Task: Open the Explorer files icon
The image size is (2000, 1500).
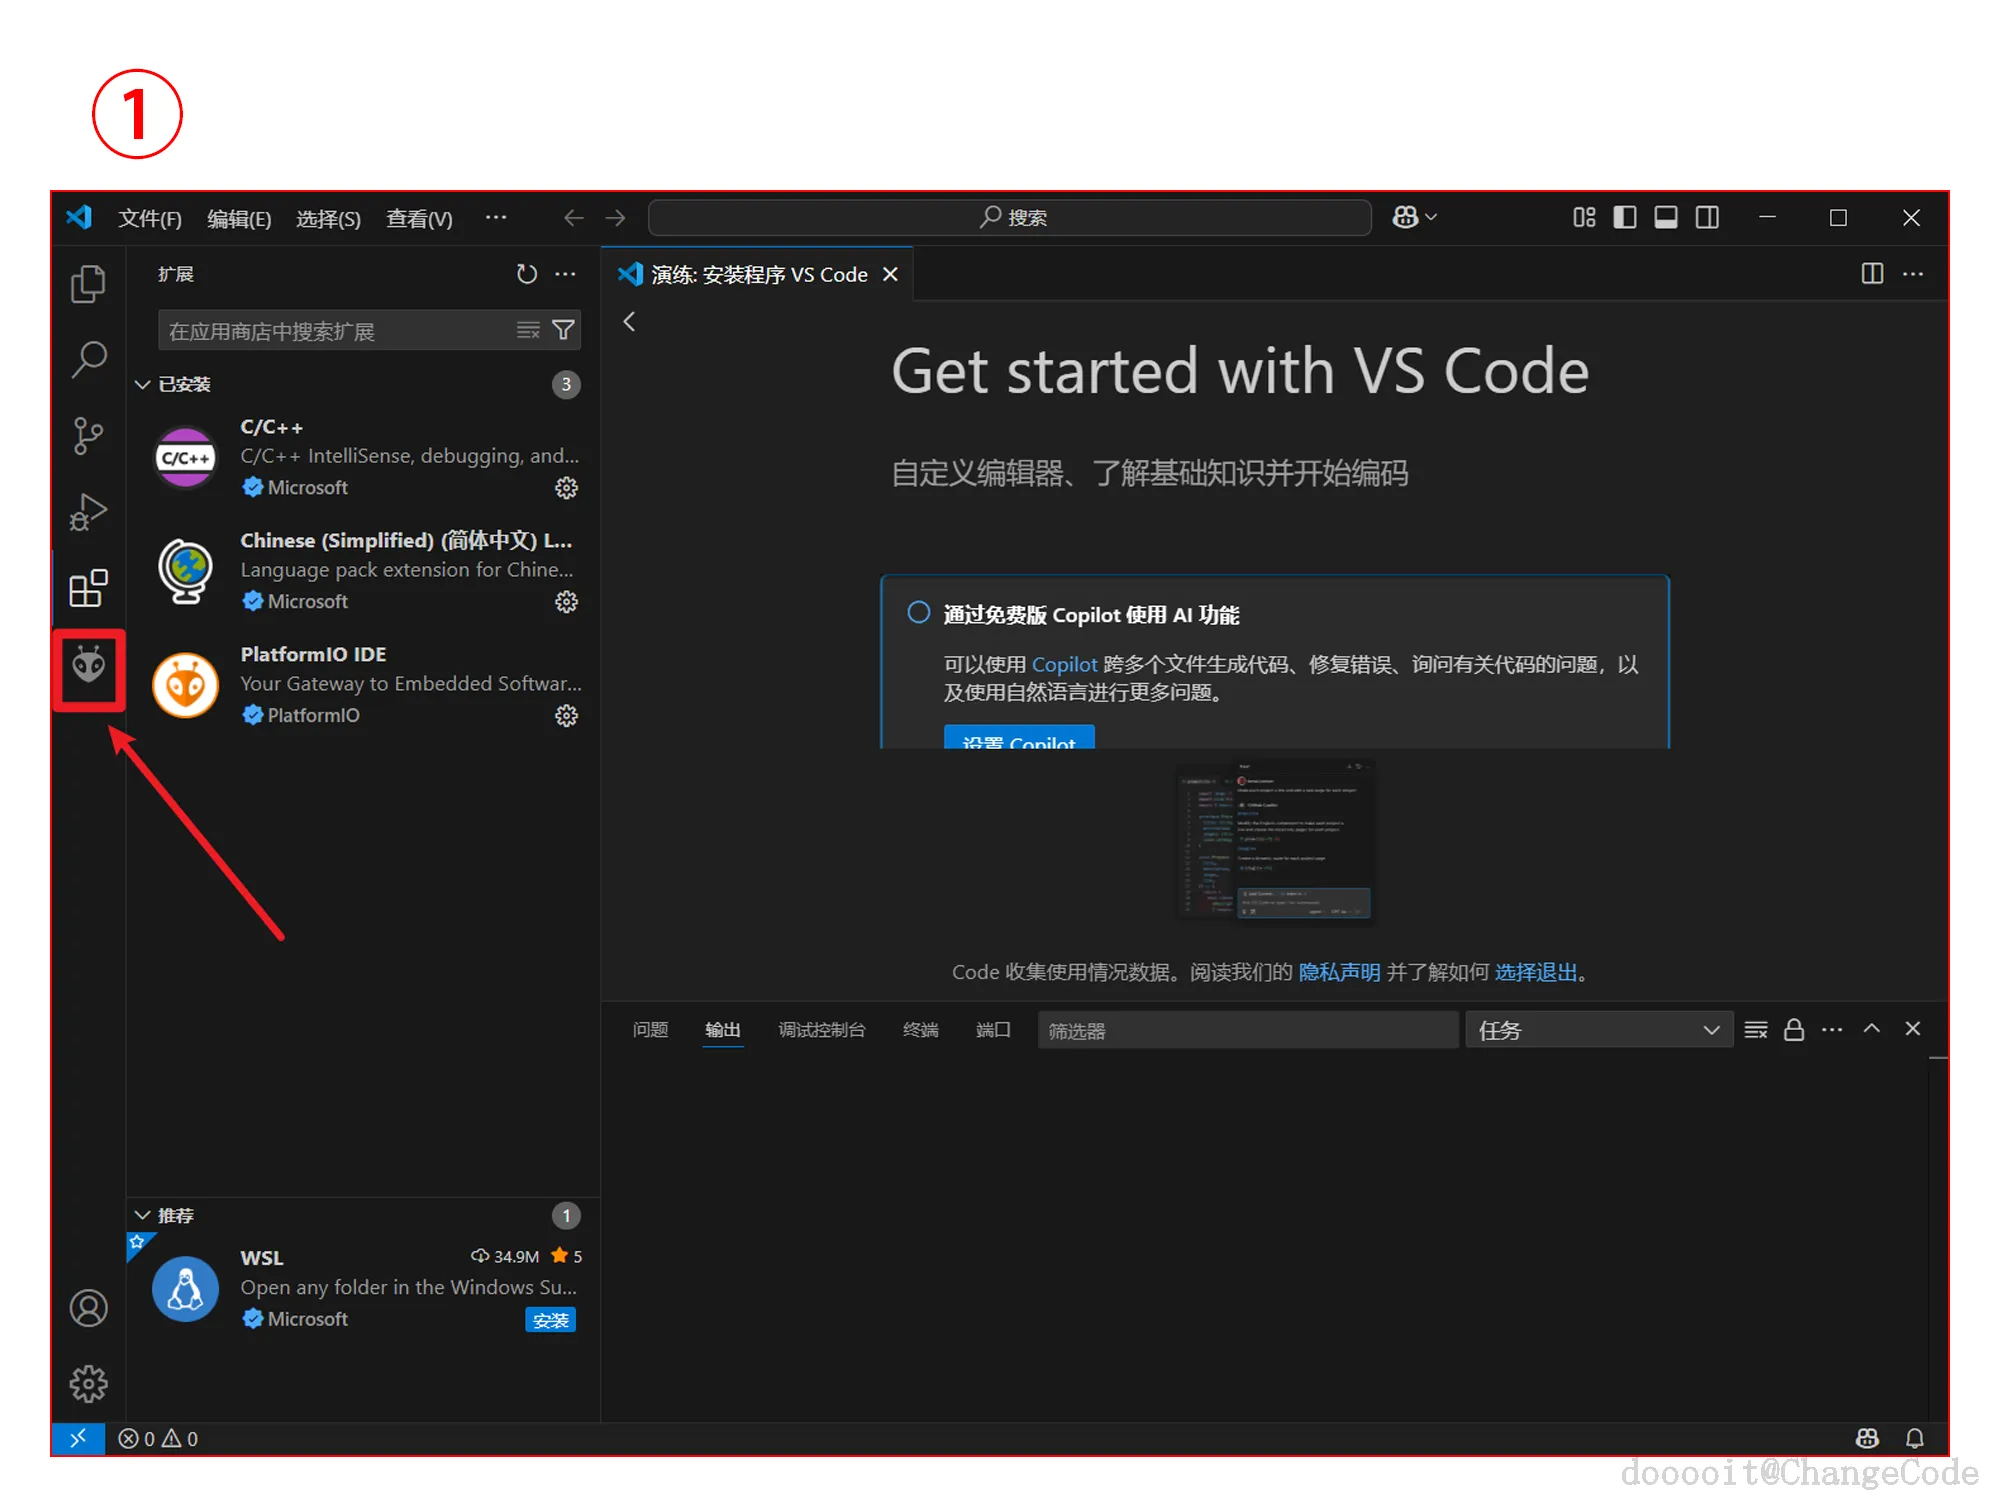Action: click(88, 285)
